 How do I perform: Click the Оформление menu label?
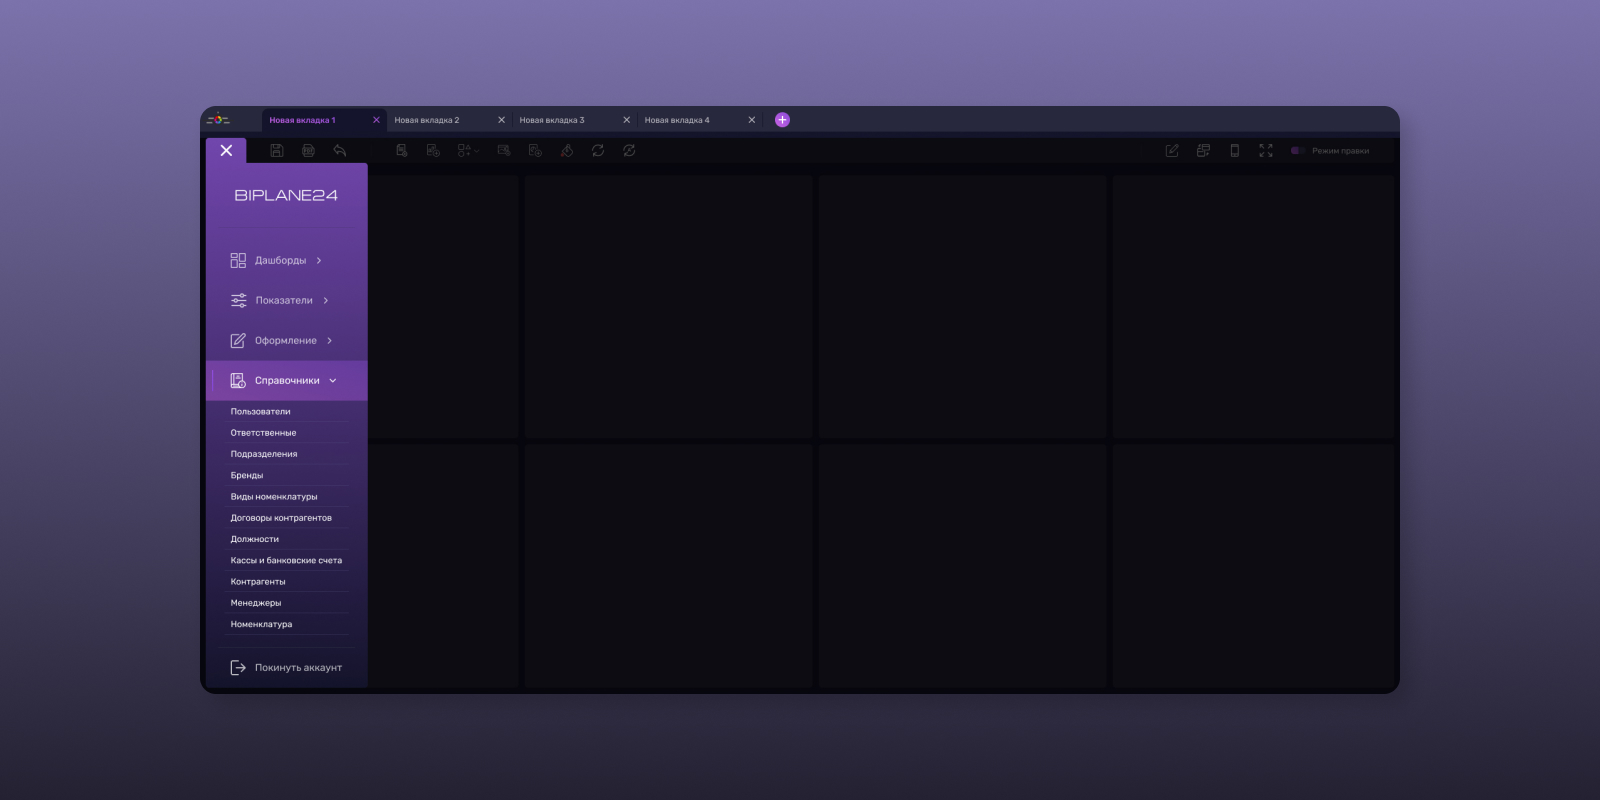click(286, 340)
